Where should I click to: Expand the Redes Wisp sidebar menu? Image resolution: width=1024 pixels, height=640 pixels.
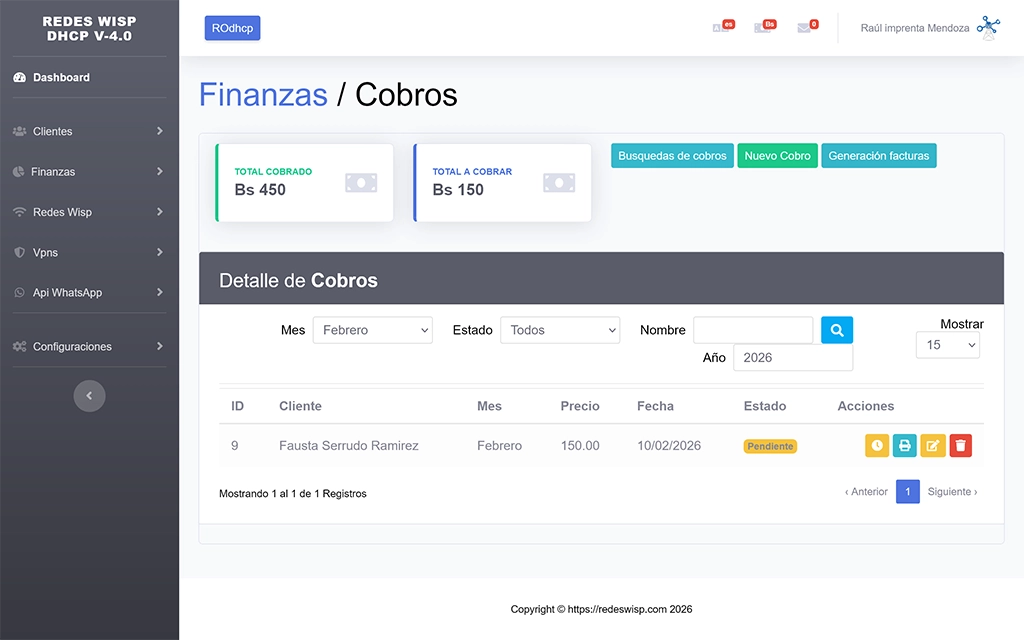pyautogui.click(x=88, y=212)
